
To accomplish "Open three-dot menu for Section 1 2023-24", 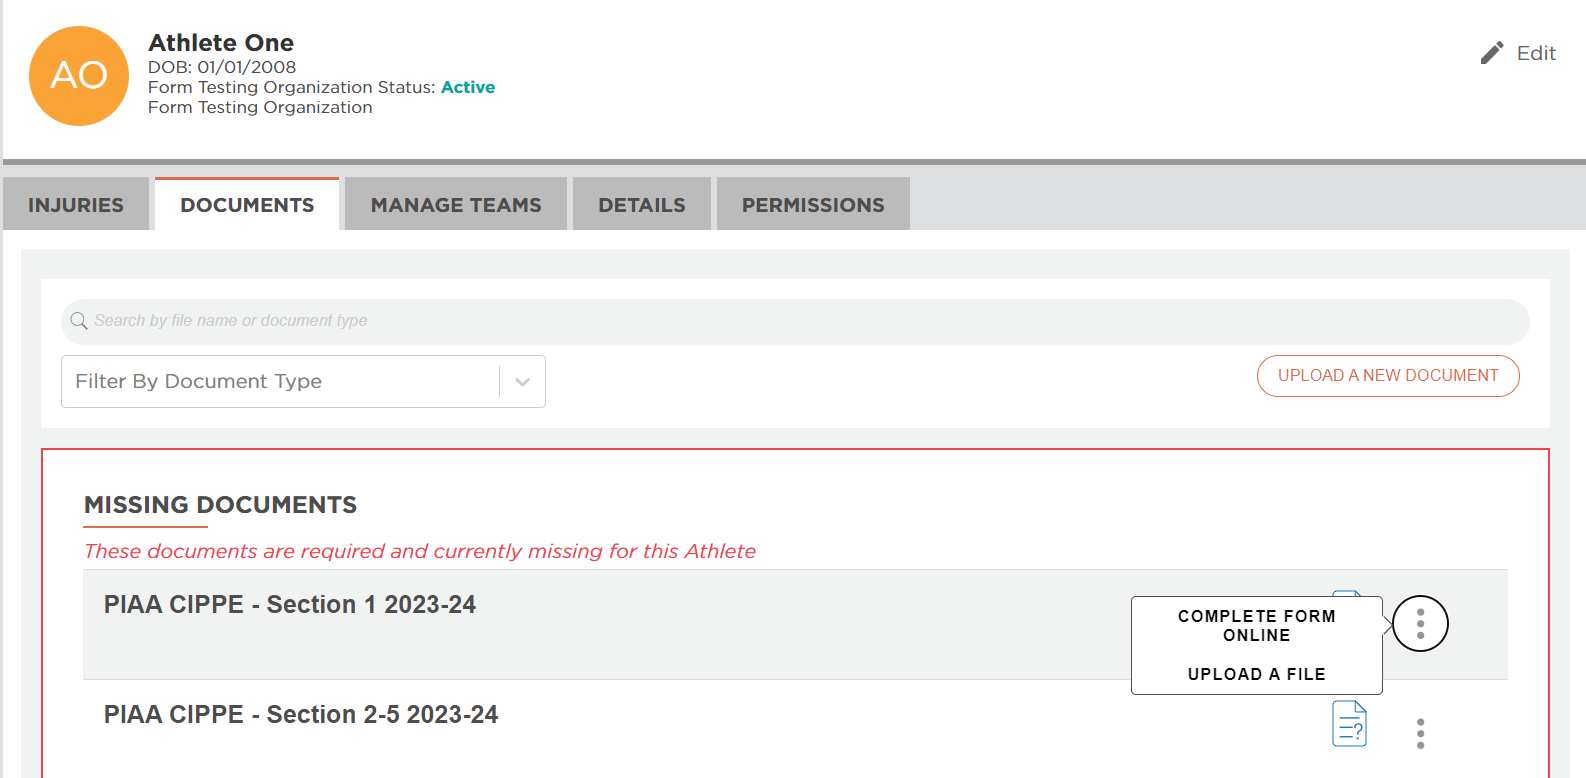I will point(1420,624).
